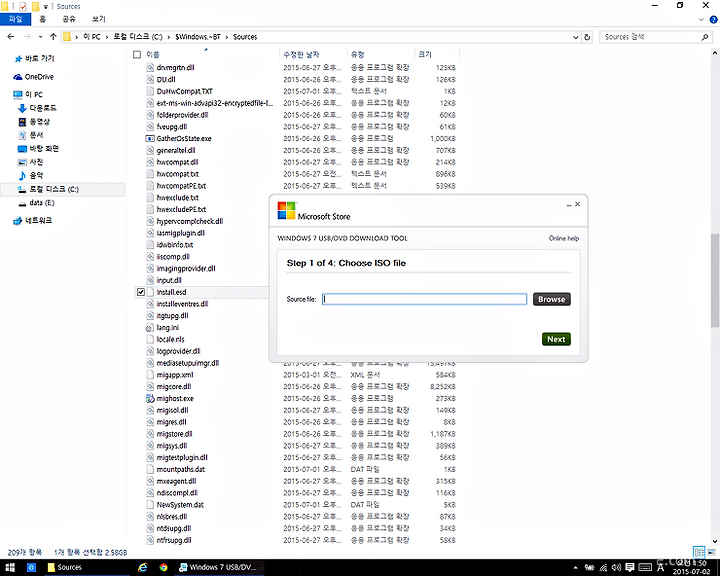Click $Windows.~BT breadcrumb segment
This screenshot has height=576, width=720.
pyautogui.click(x=198, y=37)
